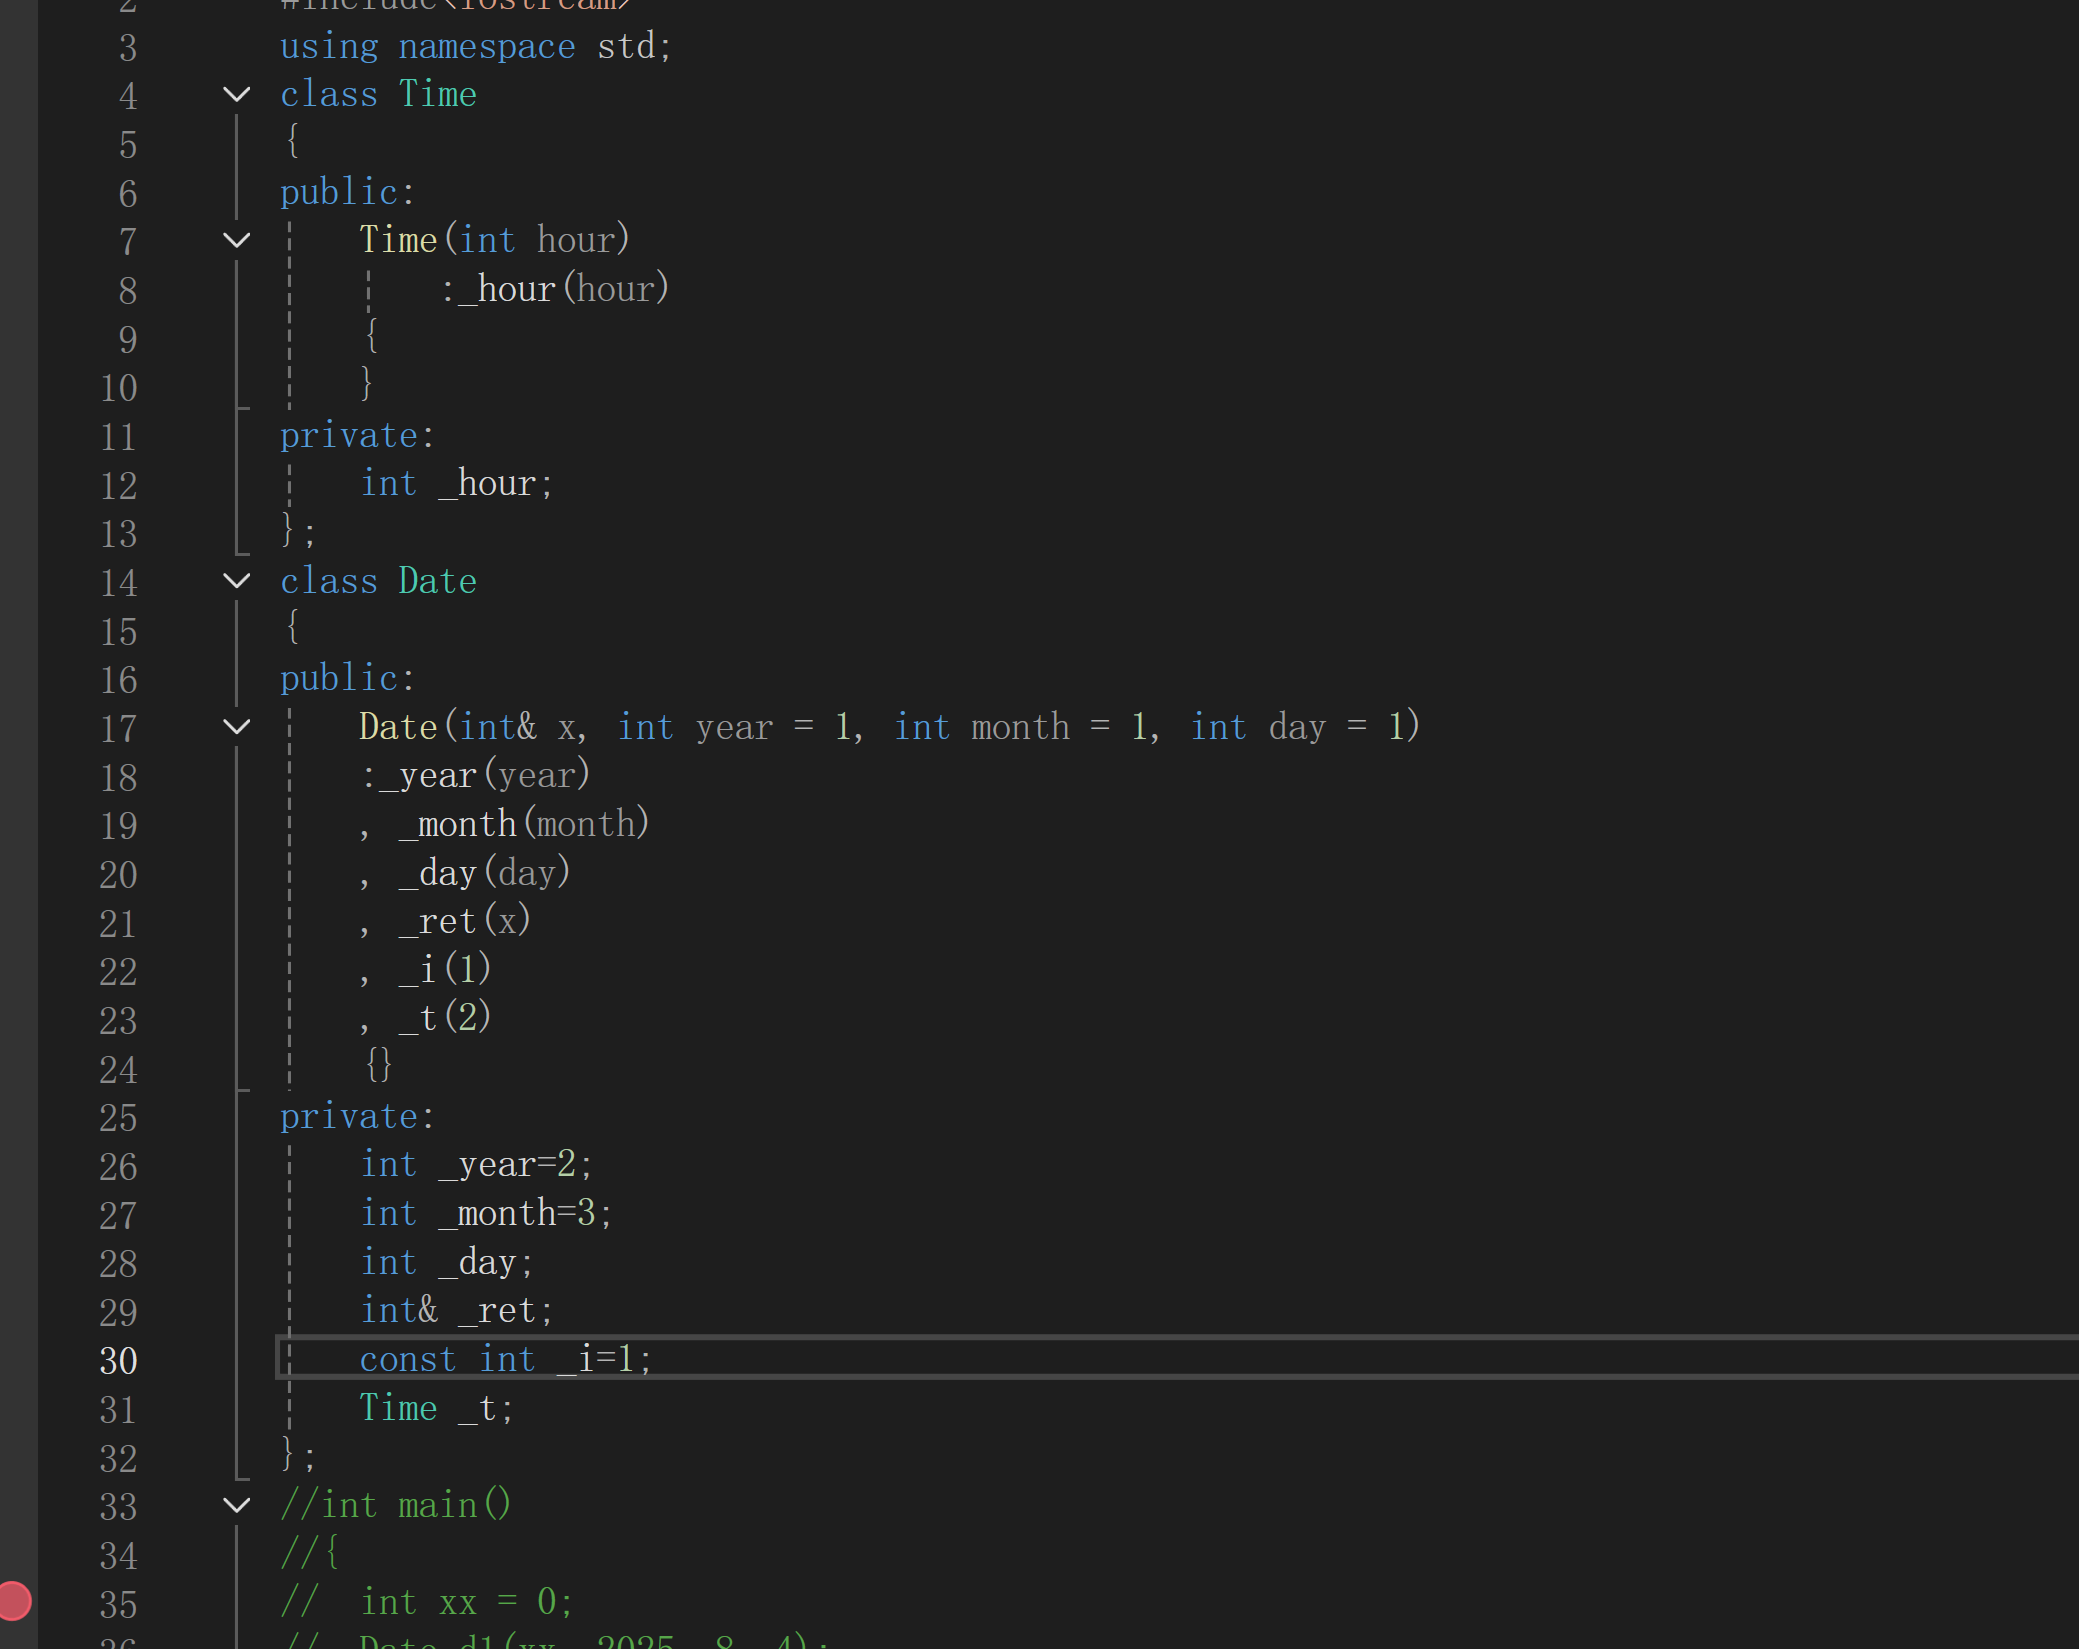Click '_month(month)' initializer on line 19
This screenshot has width=2079, height=1649.
[x=524, y=824]
